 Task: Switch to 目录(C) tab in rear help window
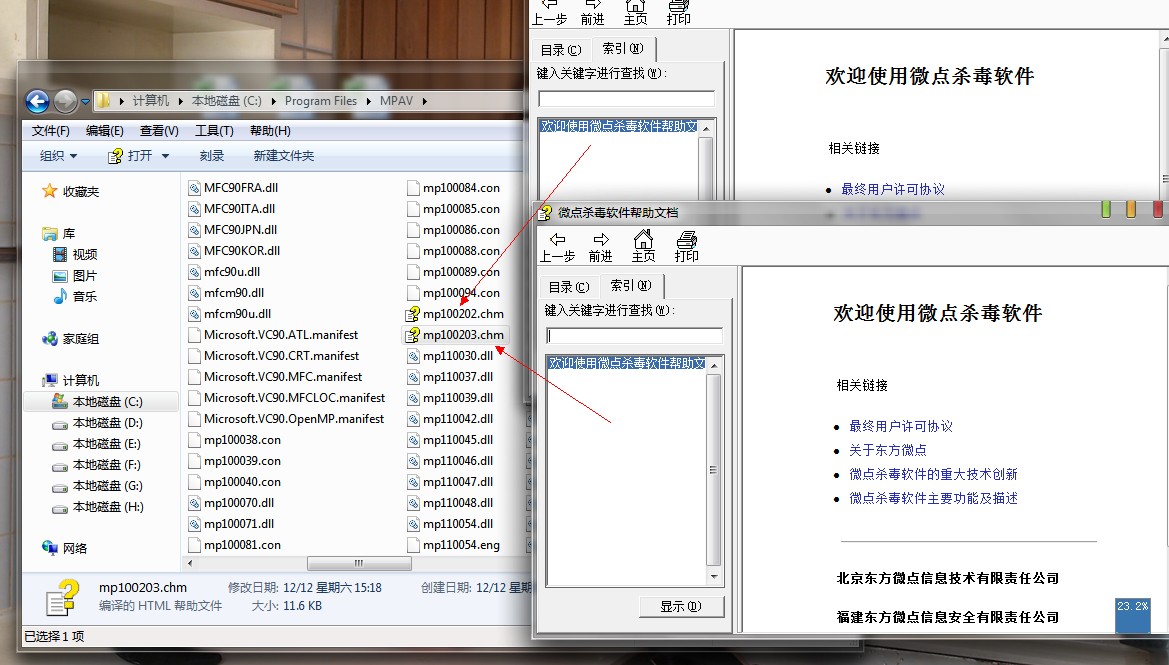tap(561, 50)
